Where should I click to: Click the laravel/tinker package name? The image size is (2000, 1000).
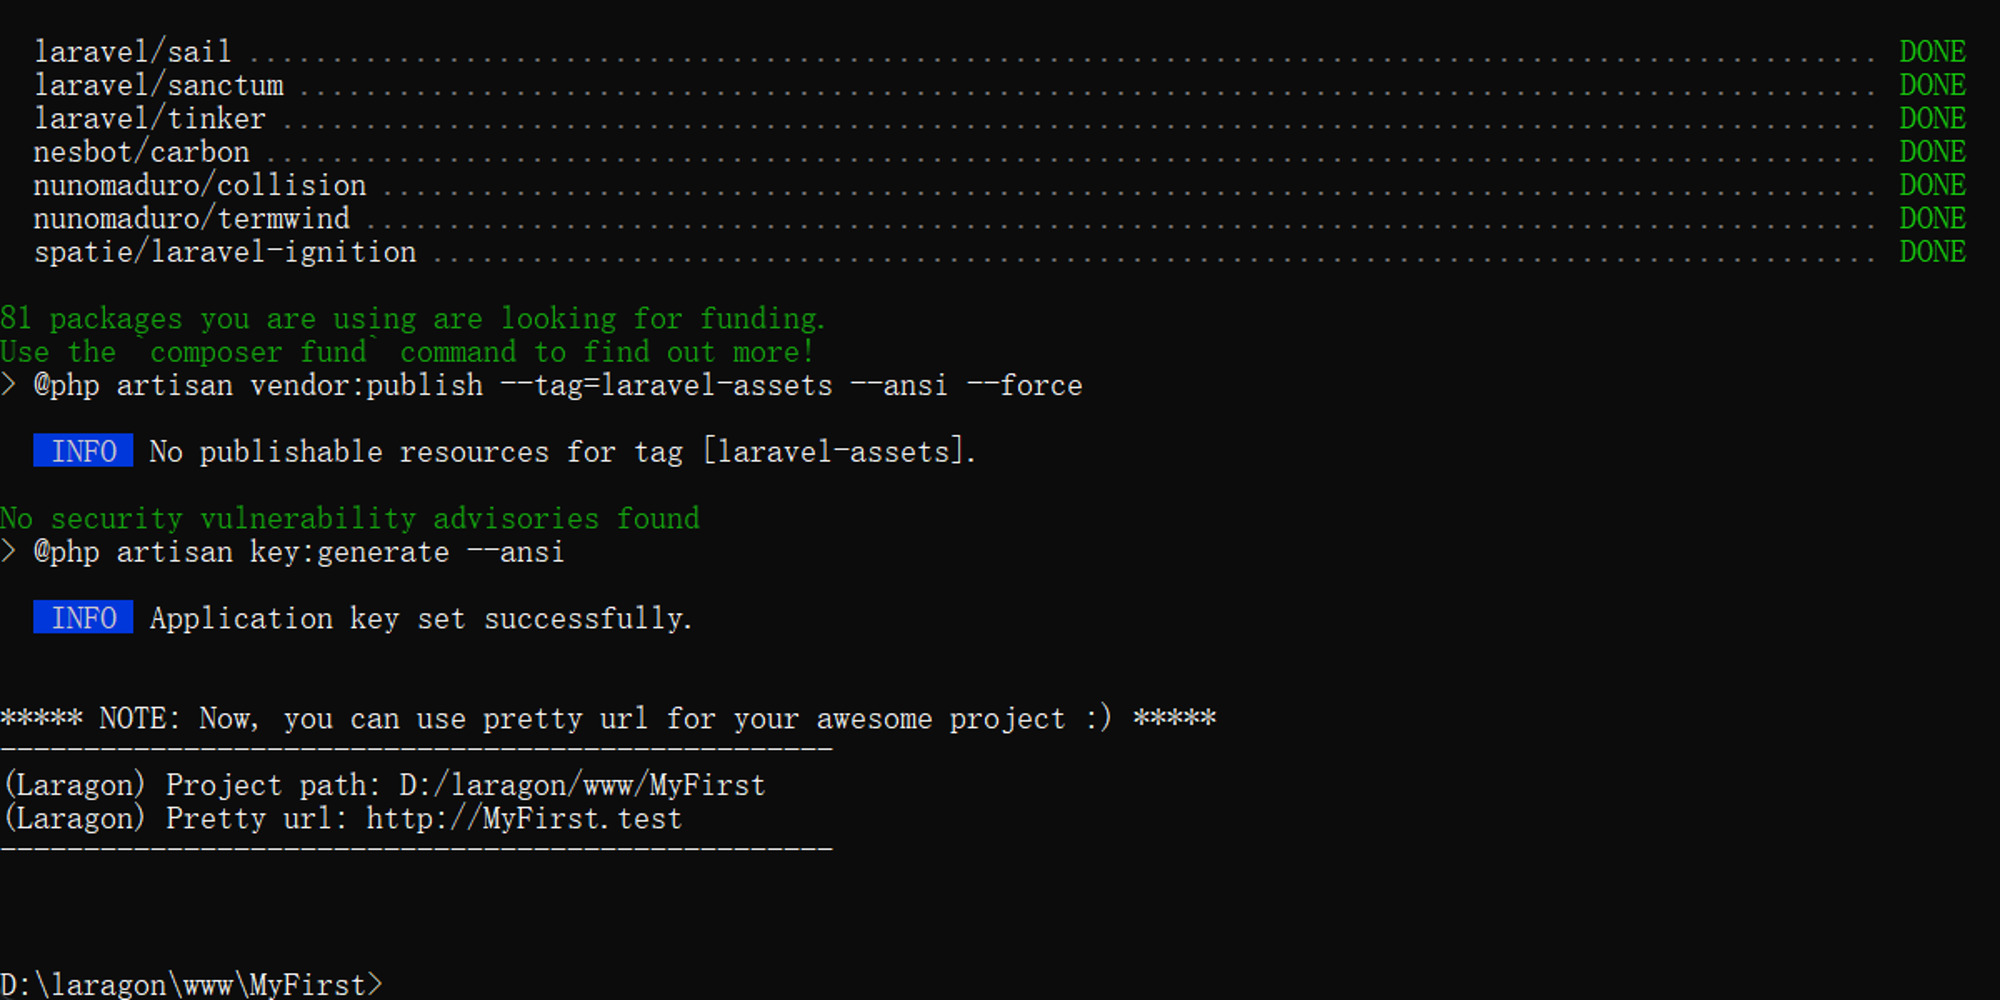pyautogui.click(x=150, y=118)
